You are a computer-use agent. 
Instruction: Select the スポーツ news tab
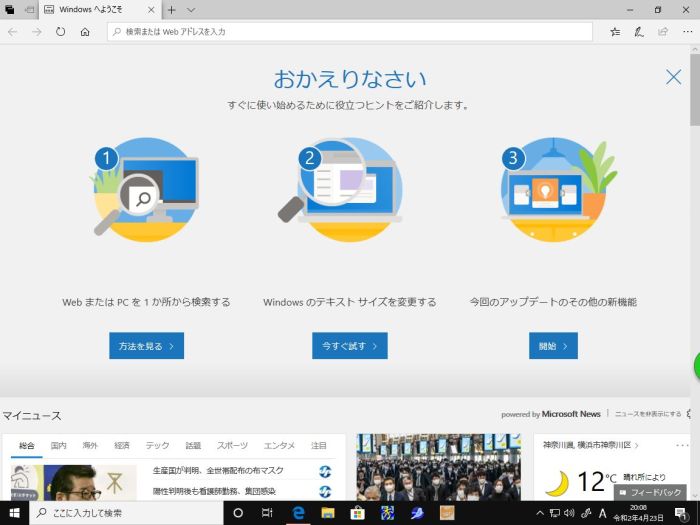(232, 446)
